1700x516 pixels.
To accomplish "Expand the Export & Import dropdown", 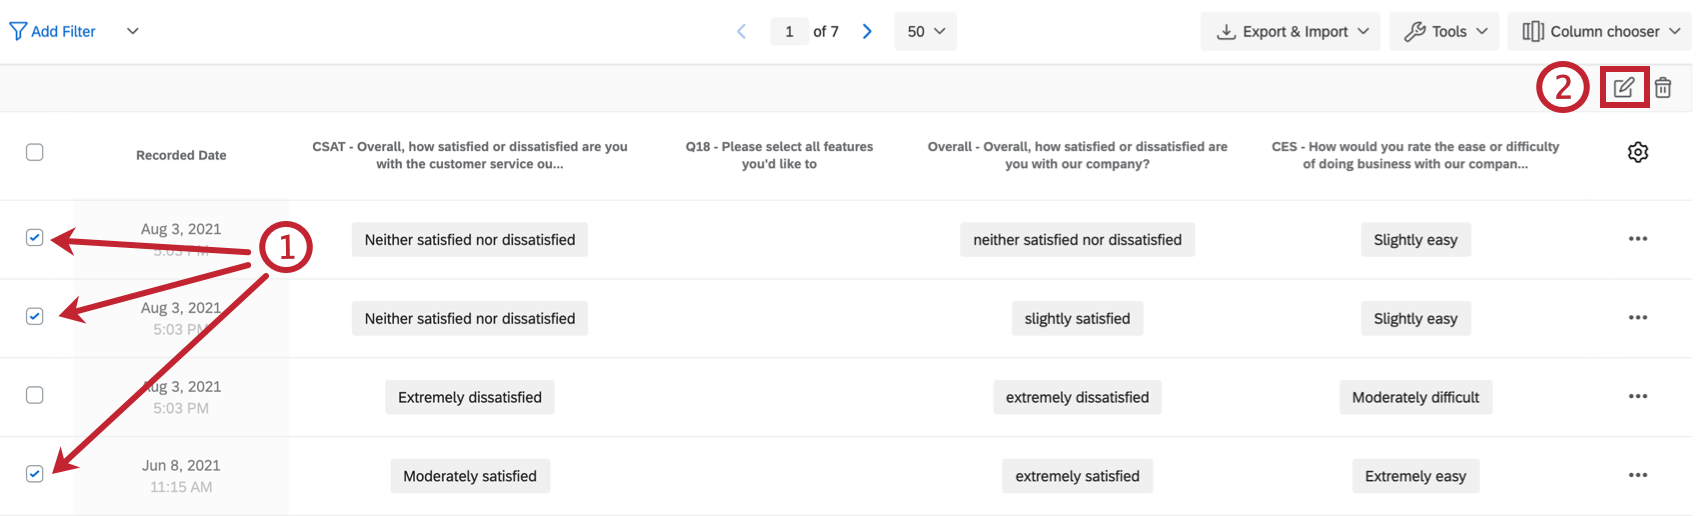I will click(1291, 32).
